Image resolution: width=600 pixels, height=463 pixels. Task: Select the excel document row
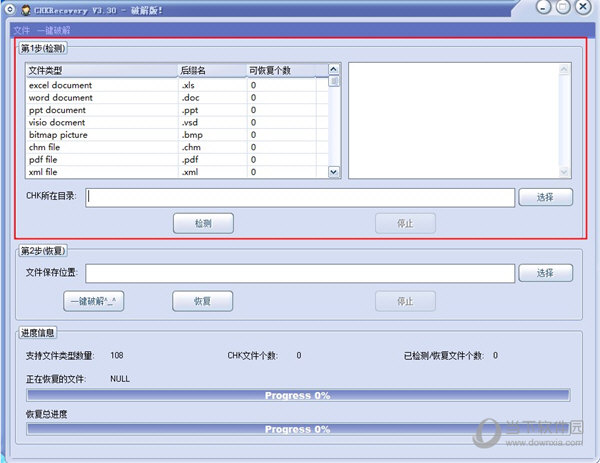tap(177, 85)
